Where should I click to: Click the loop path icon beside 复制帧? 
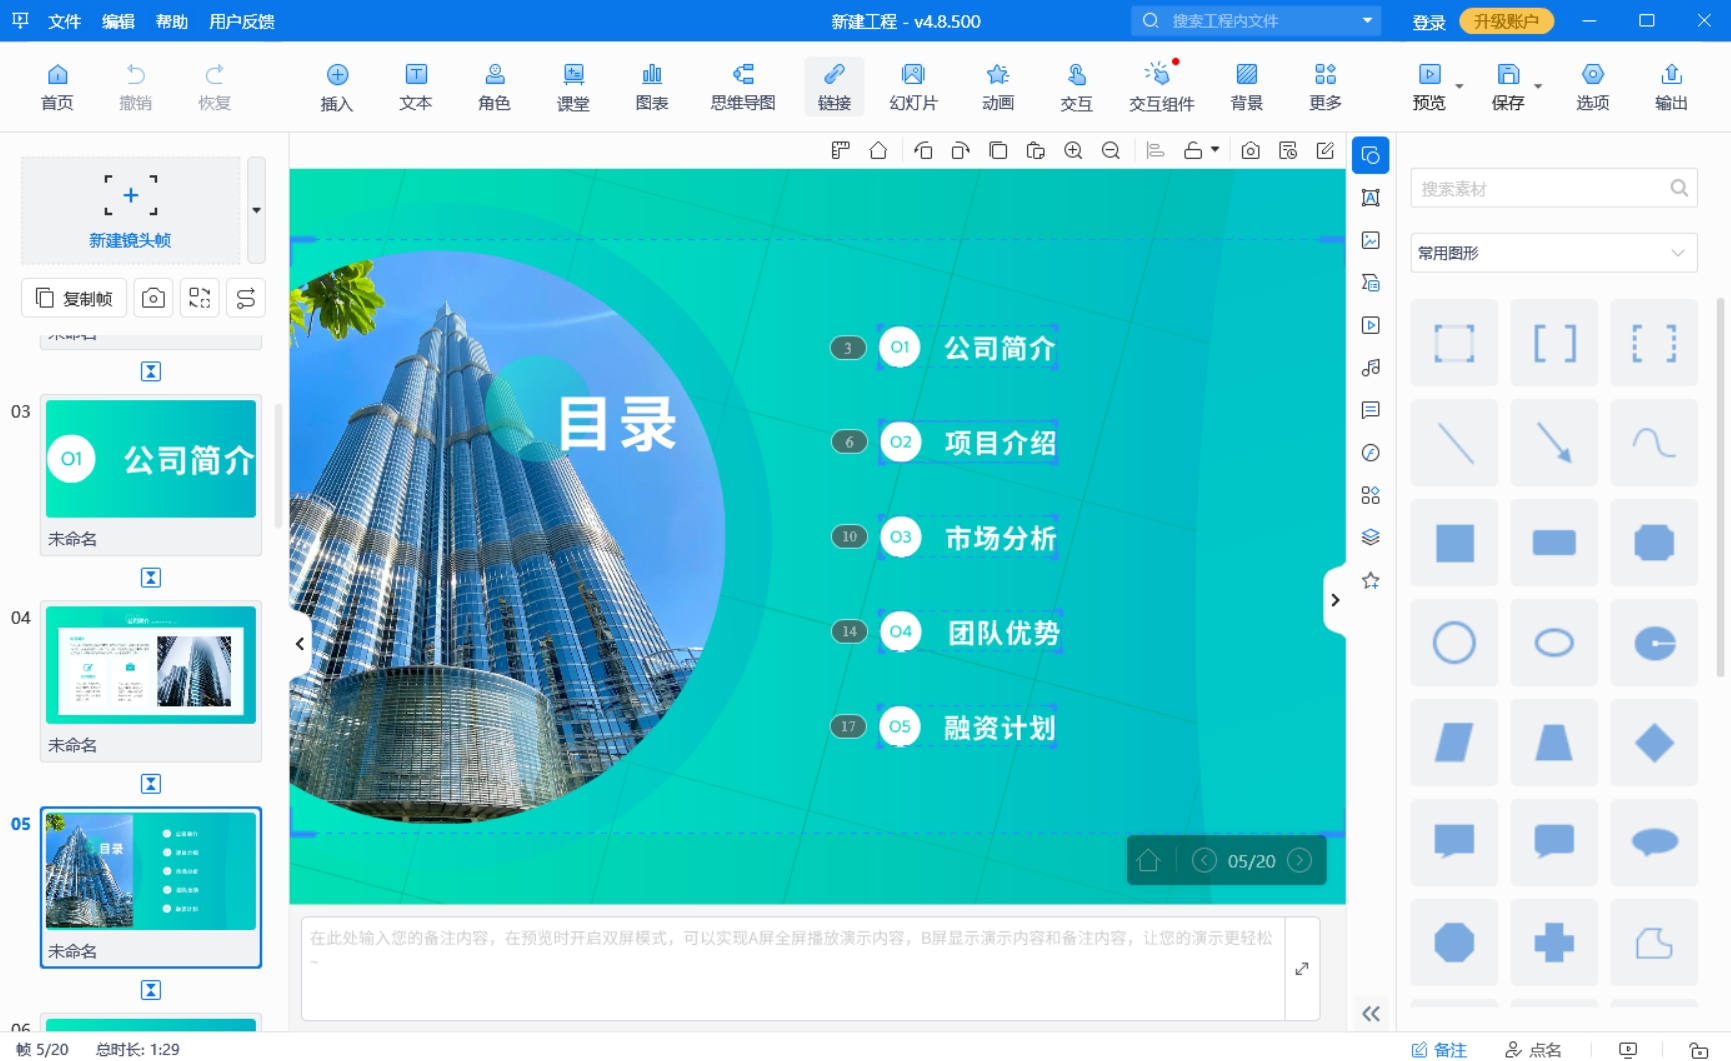245,298
